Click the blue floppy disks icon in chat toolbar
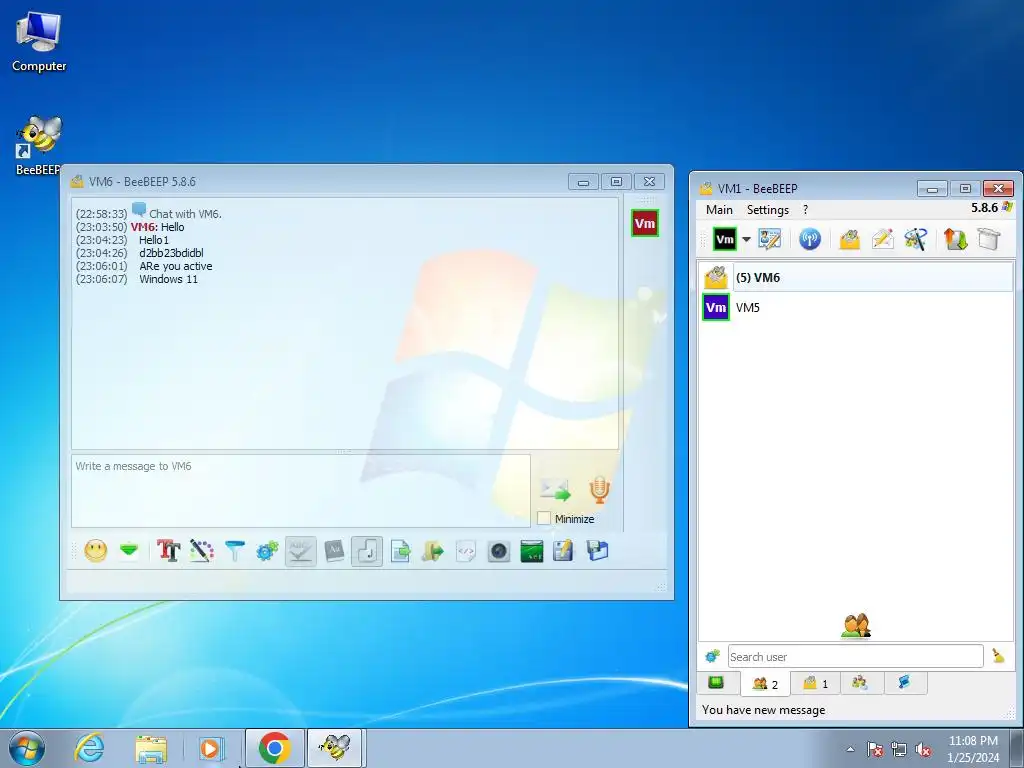Image resolution: width=1024 pixels, height=768 pixels. 597,551
